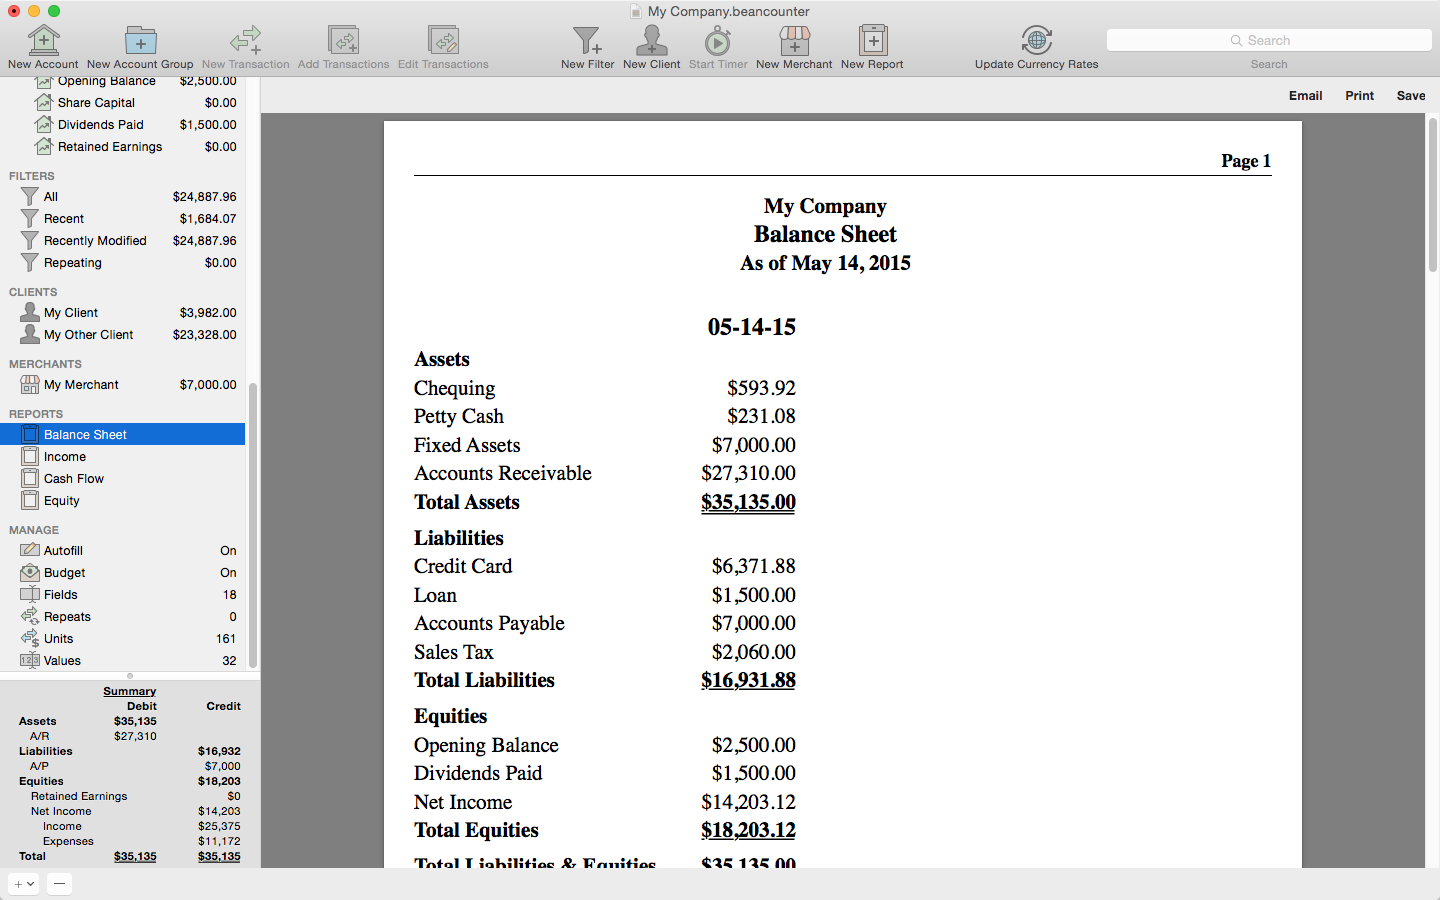Email the balance sheet report
1440x900 pixels.
click(x=1305, y=96)
